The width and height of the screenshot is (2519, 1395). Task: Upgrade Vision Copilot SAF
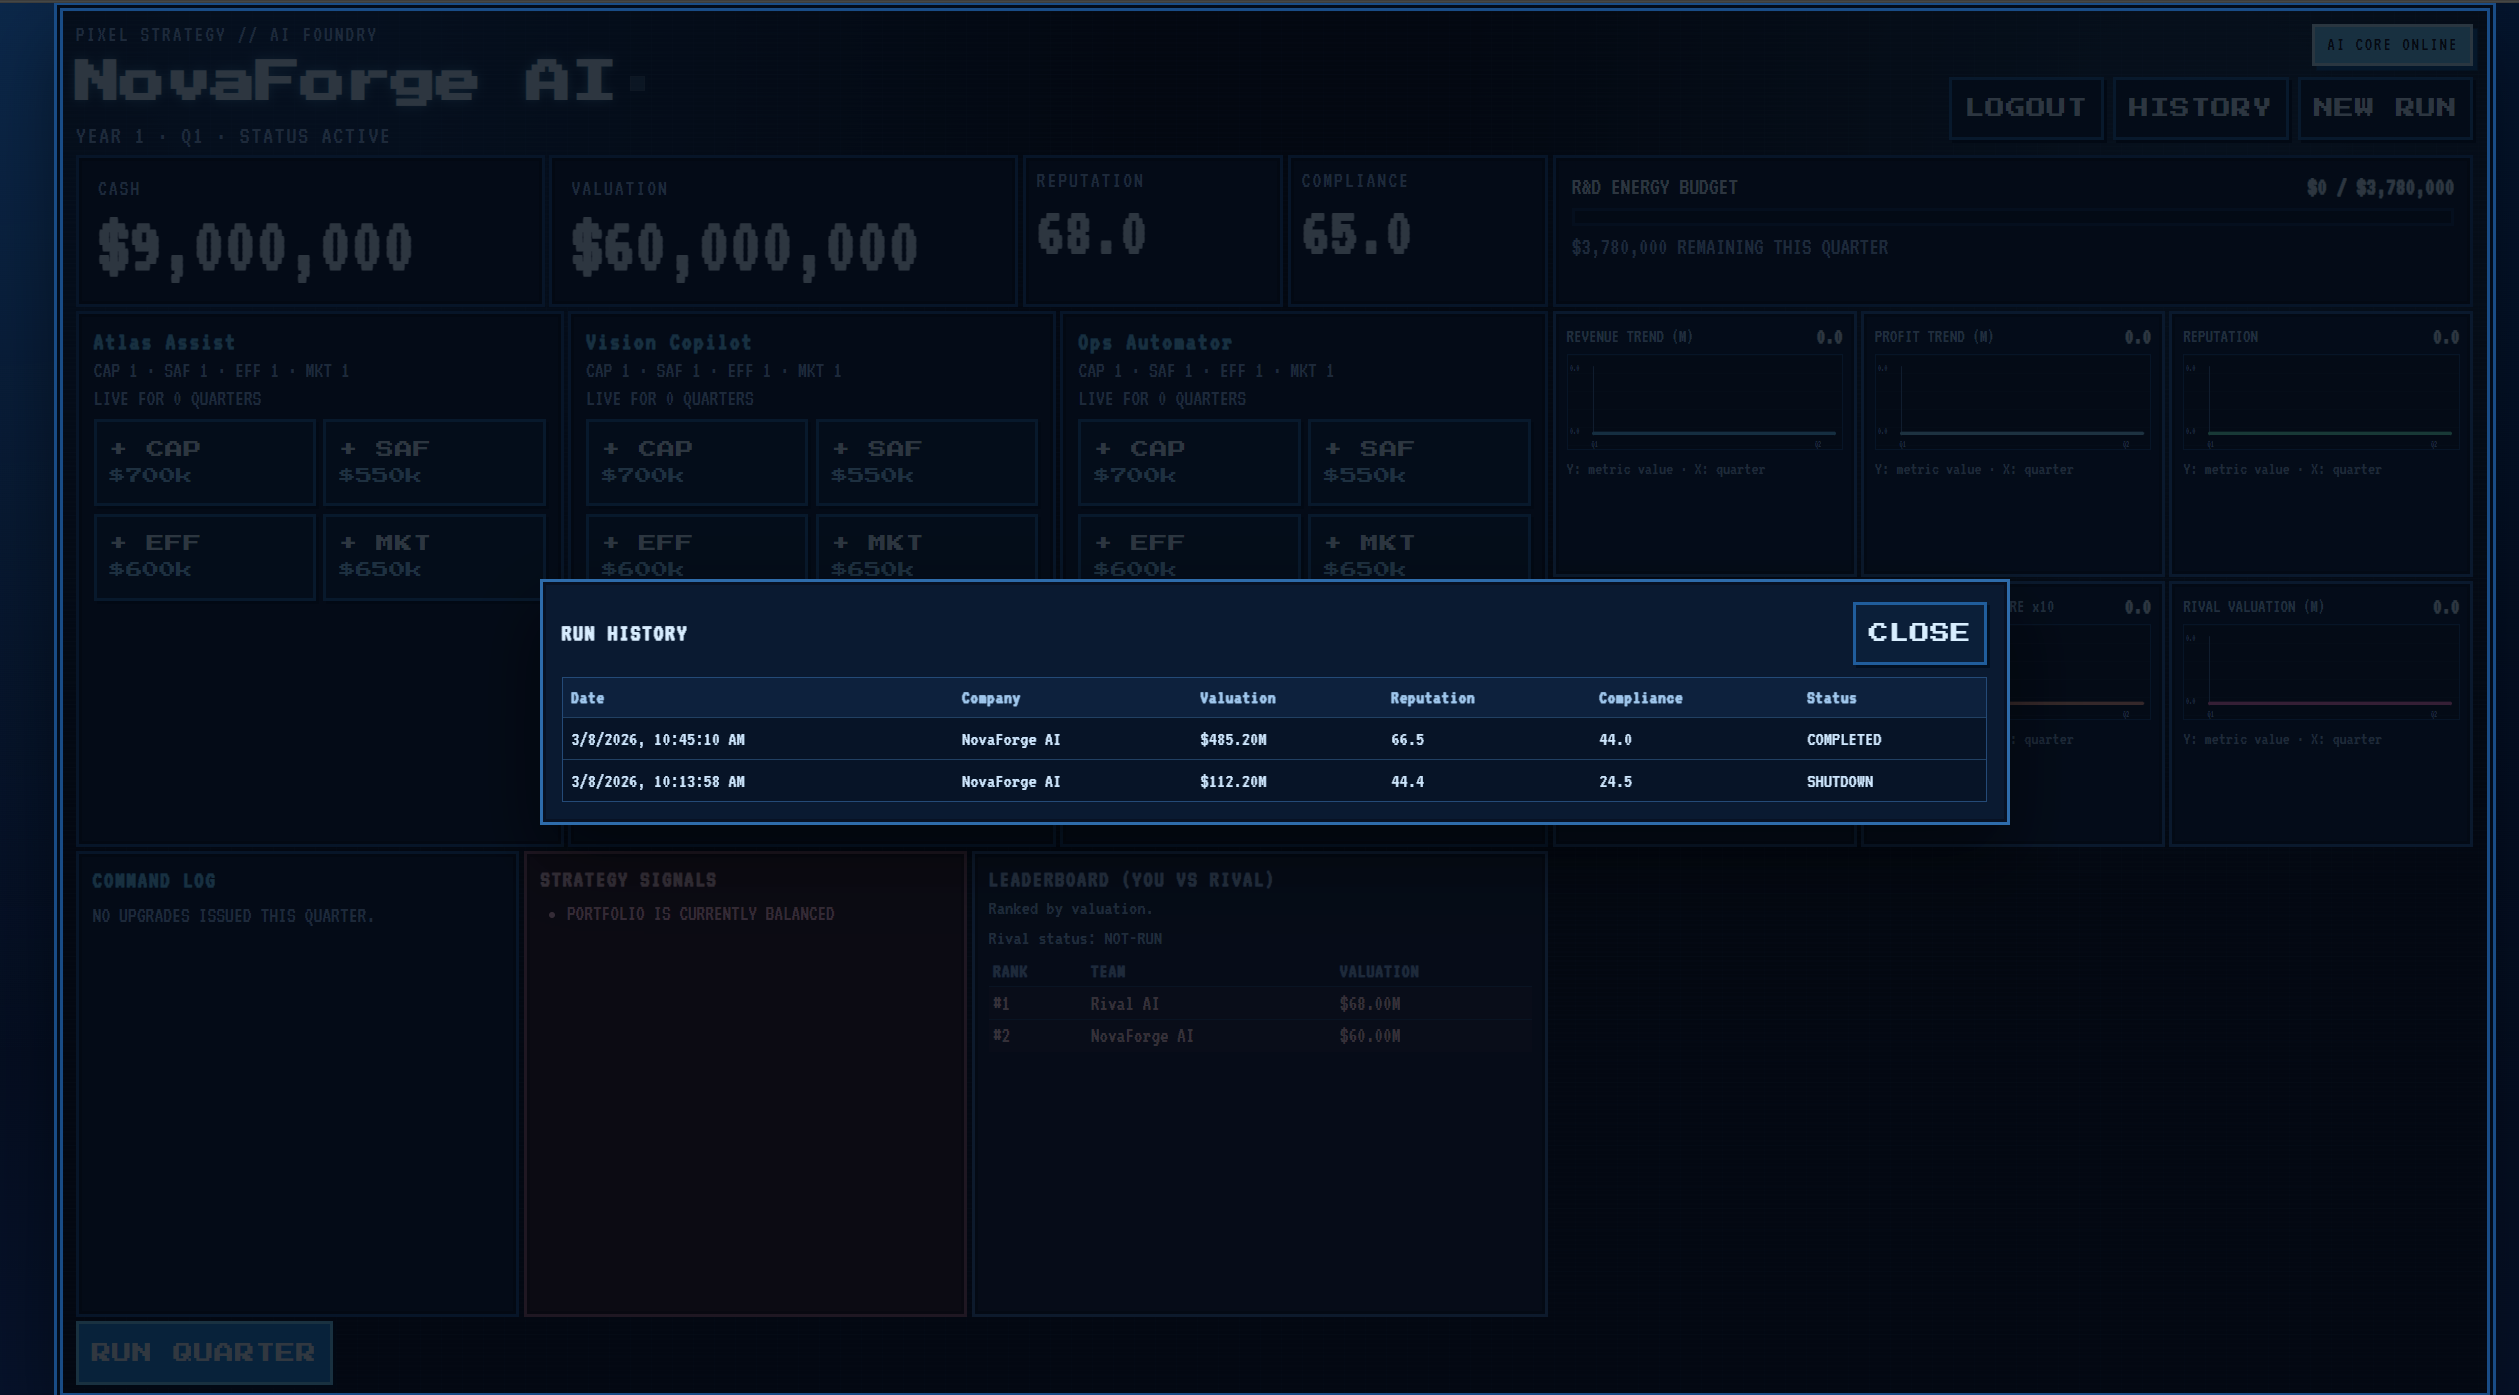(x=926, y=461)
